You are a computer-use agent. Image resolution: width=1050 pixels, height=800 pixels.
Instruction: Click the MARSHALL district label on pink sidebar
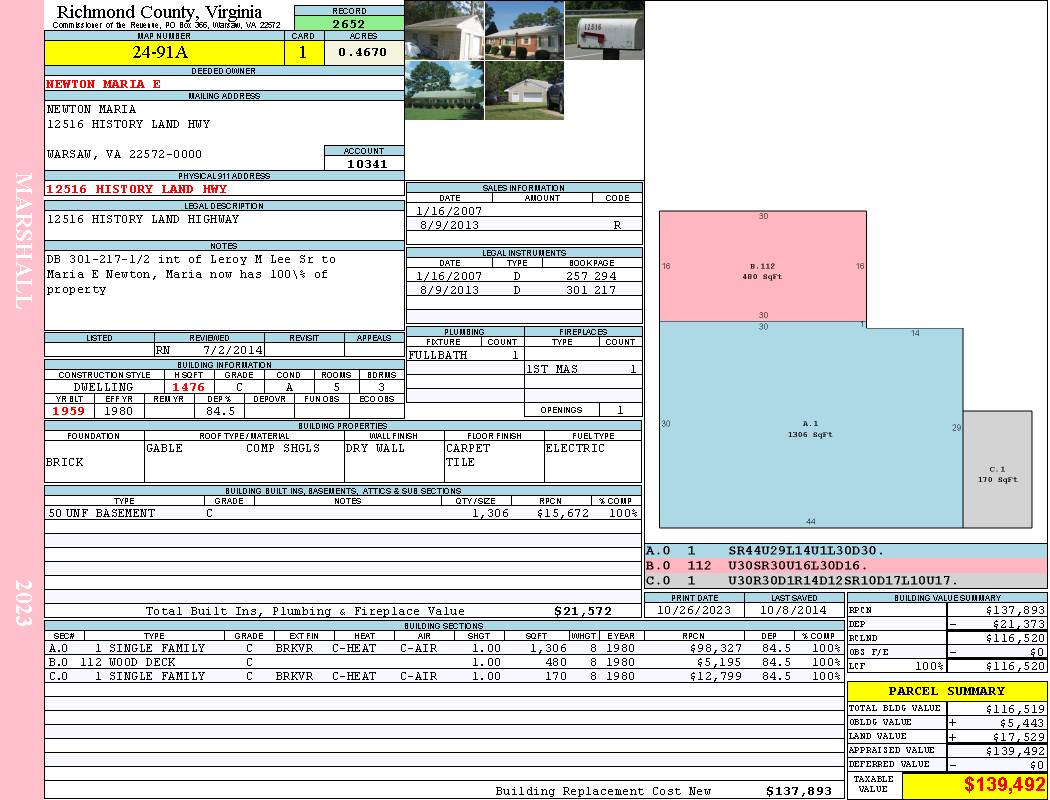click(x=23, y=241)
